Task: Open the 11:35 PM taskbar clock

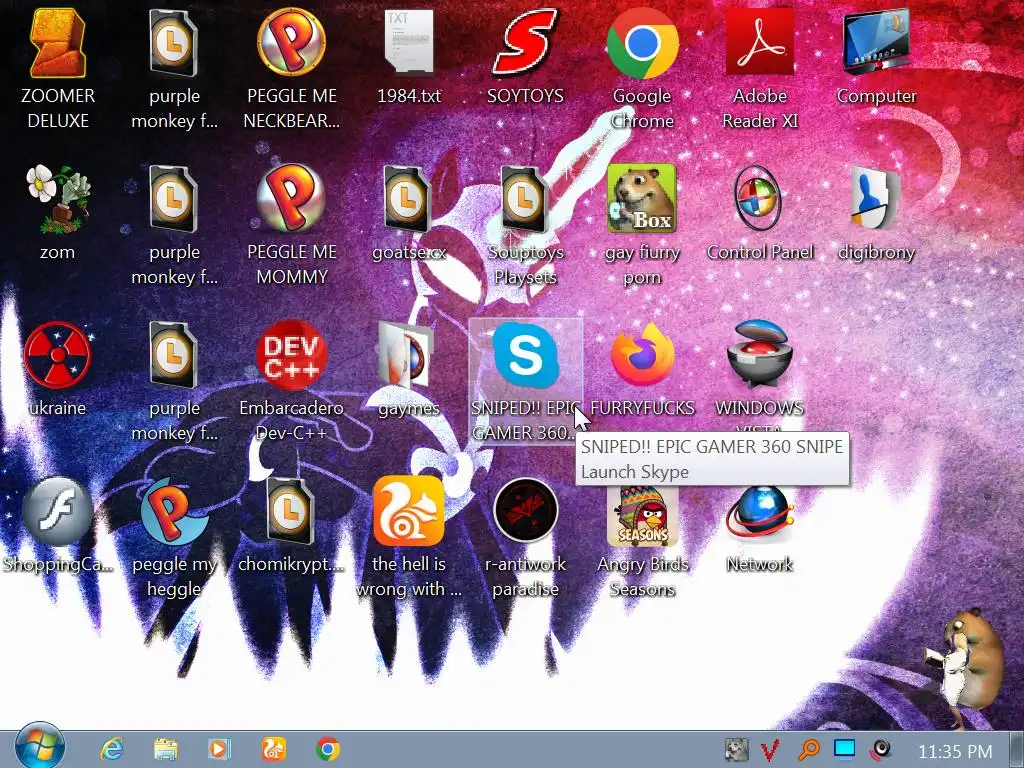Action: tap(955, 752)
